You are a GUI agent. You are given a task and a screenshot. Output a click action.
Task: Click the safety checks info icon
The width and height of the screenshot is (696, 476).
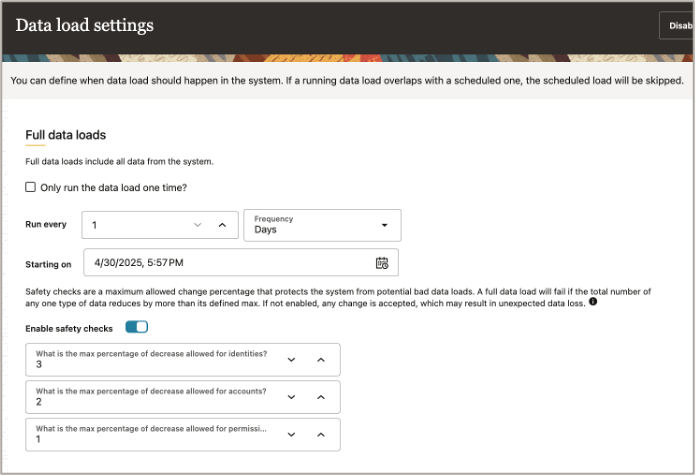click(593, 301)
